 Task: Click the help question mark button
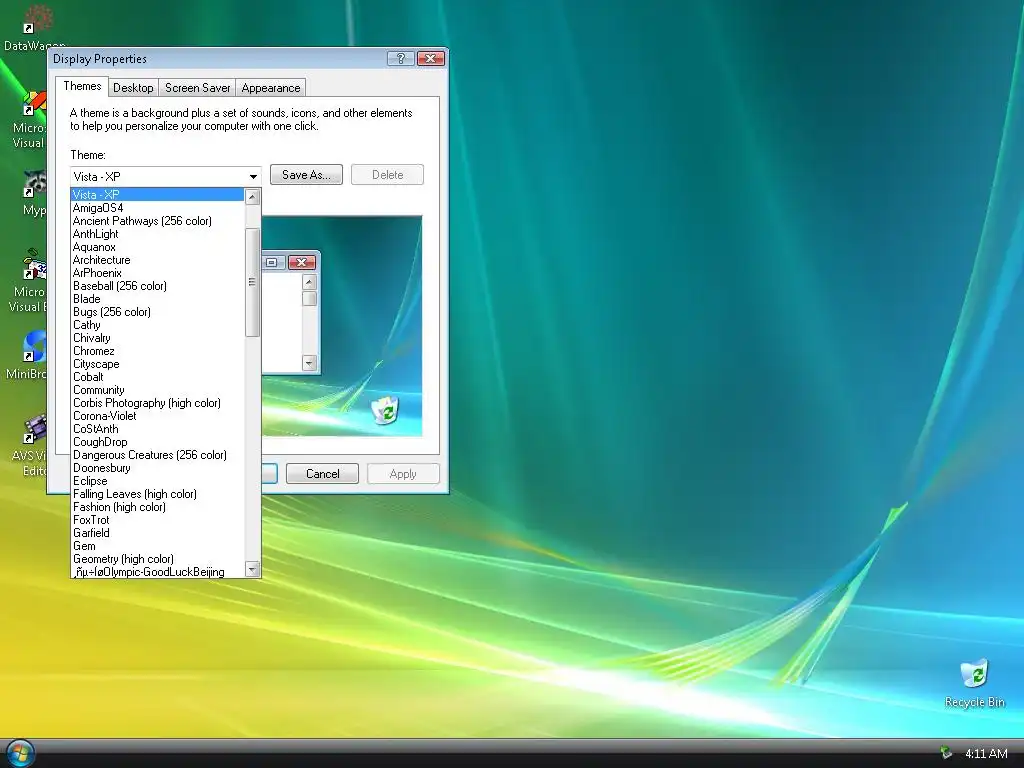[400, 58]
